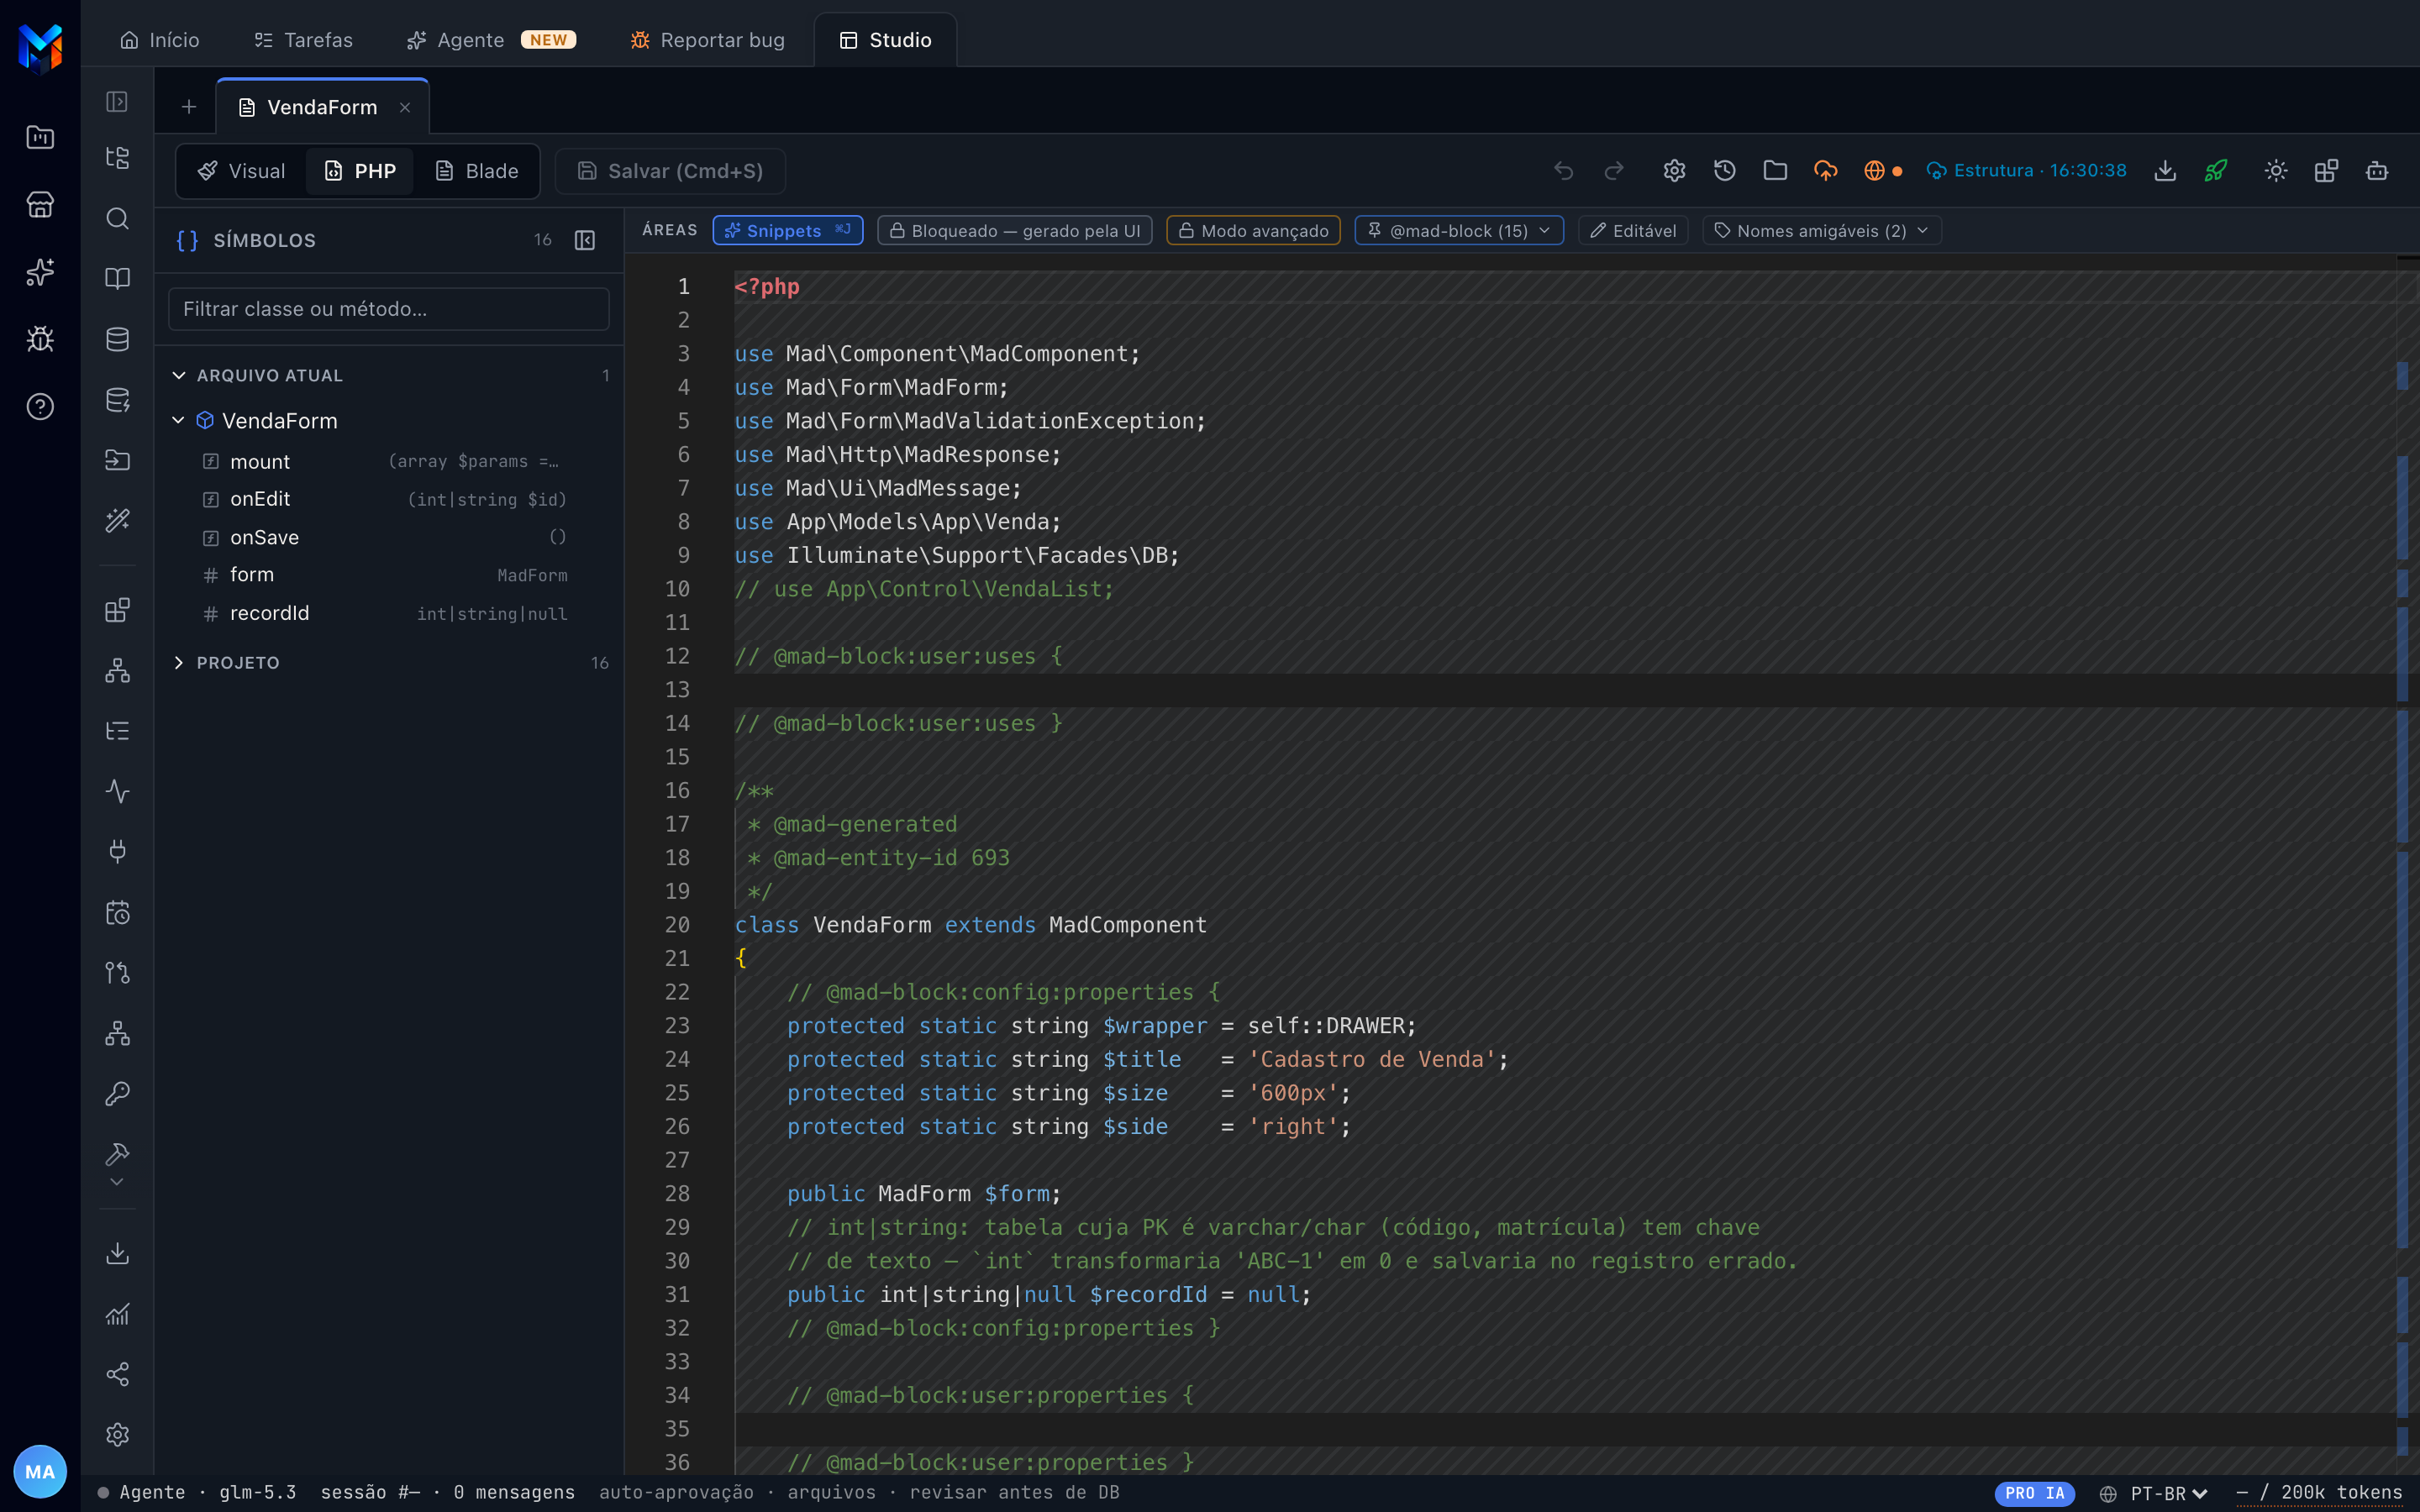Open the version history clock icon
This screenshot has width=2420, height=1512.
pyautogui.click(x=1724, y=171)
